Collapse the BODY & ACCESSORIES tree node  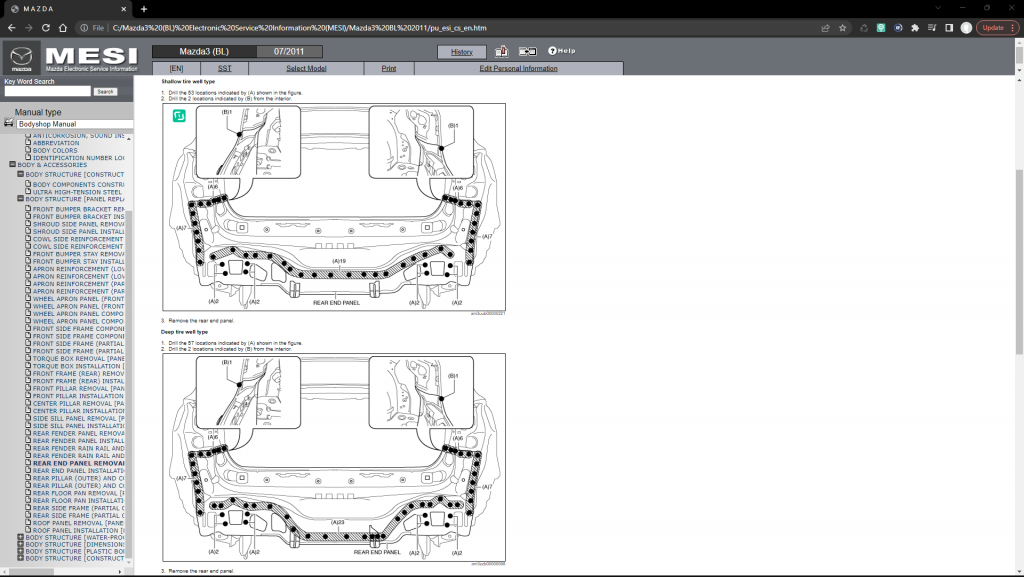[12, 165]
